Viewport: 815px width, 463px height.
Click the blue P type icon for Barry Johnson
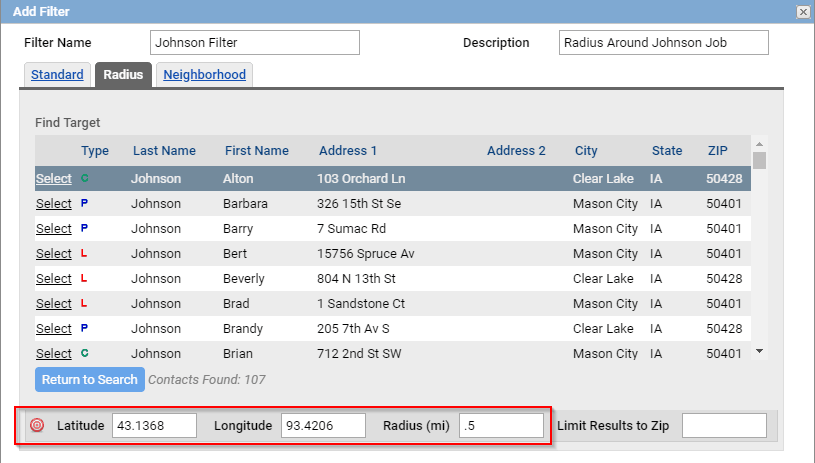pyautogui.click(x=84, y=228)
